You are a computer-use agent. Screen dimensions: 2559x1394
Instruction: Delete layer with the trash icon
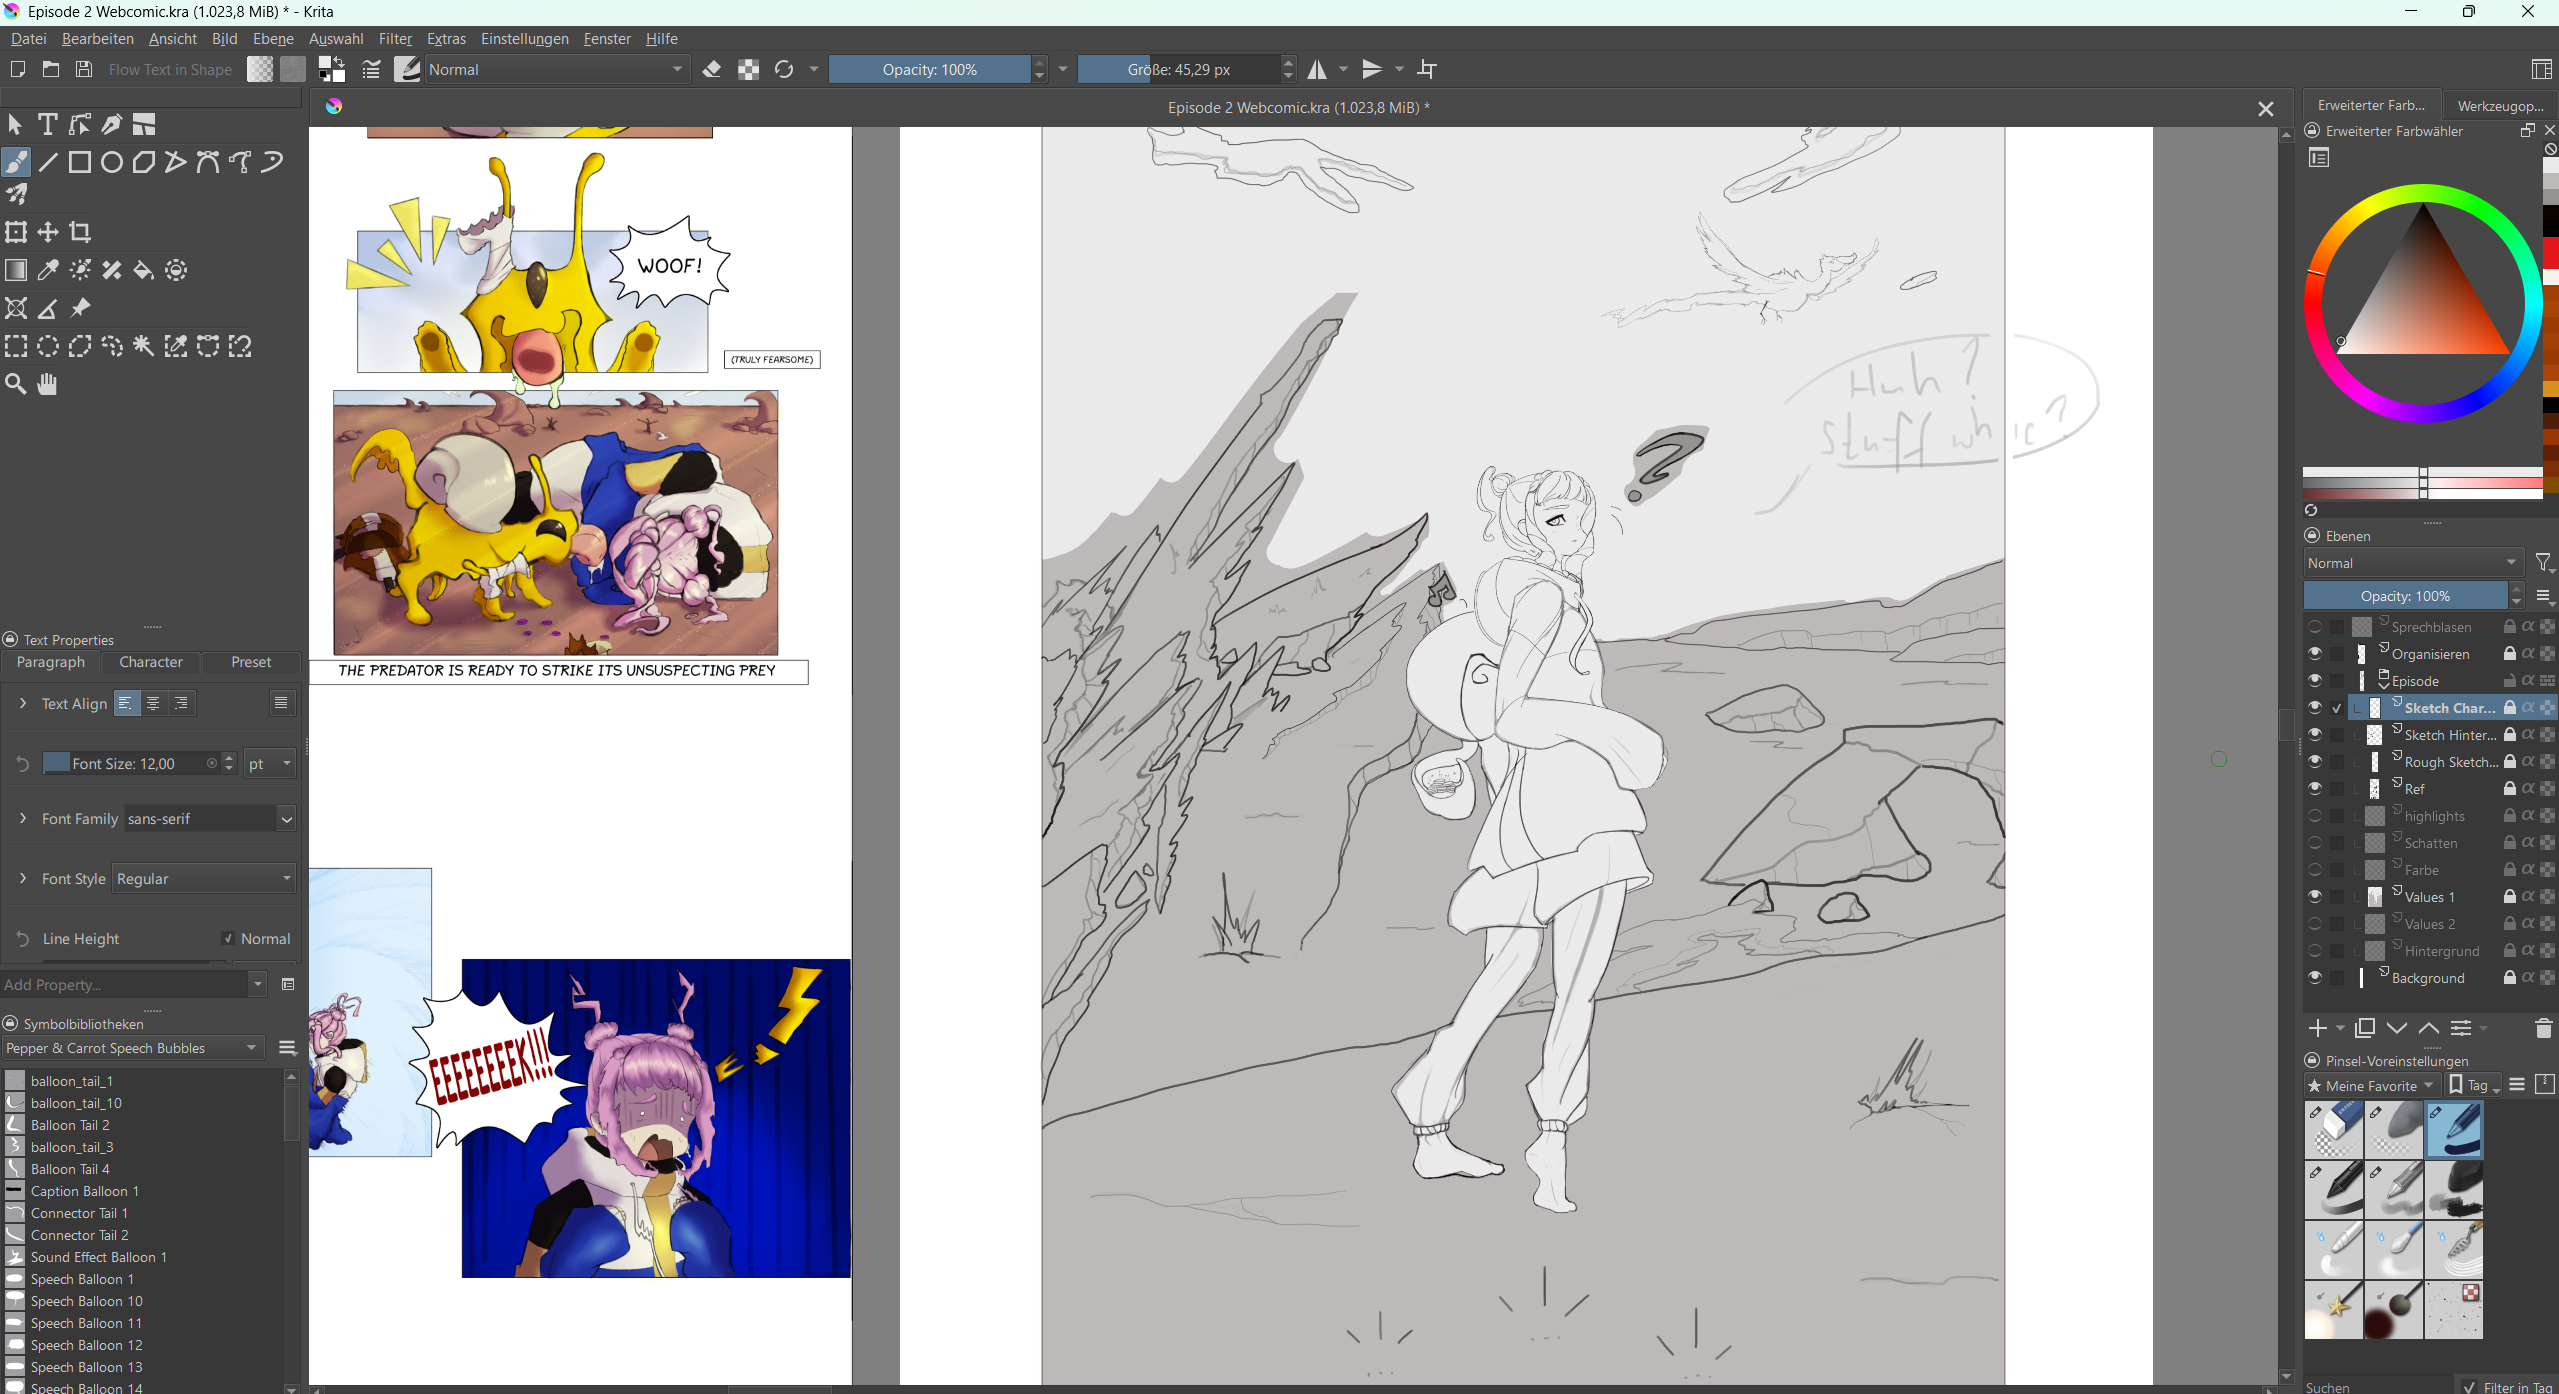[2543, 1028]
